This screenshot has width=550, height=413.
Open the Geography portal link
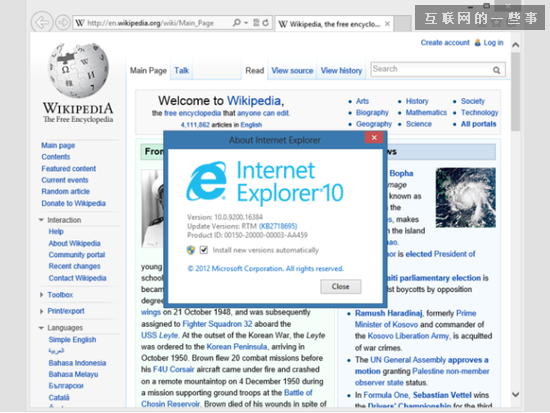(x=374, y=124)
